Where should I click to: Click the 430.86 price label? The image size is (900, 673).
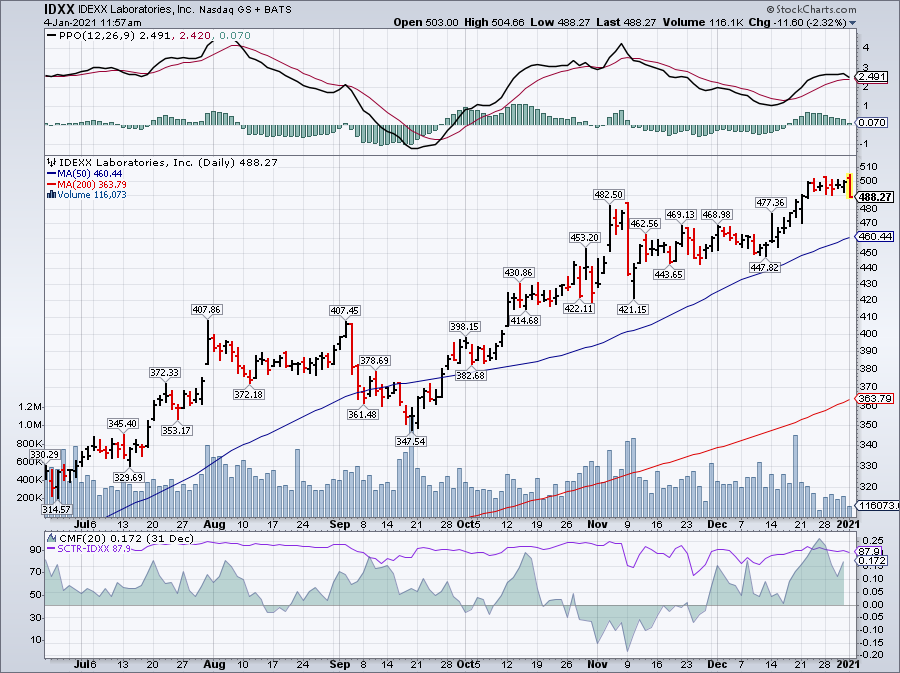pos(518,273)
